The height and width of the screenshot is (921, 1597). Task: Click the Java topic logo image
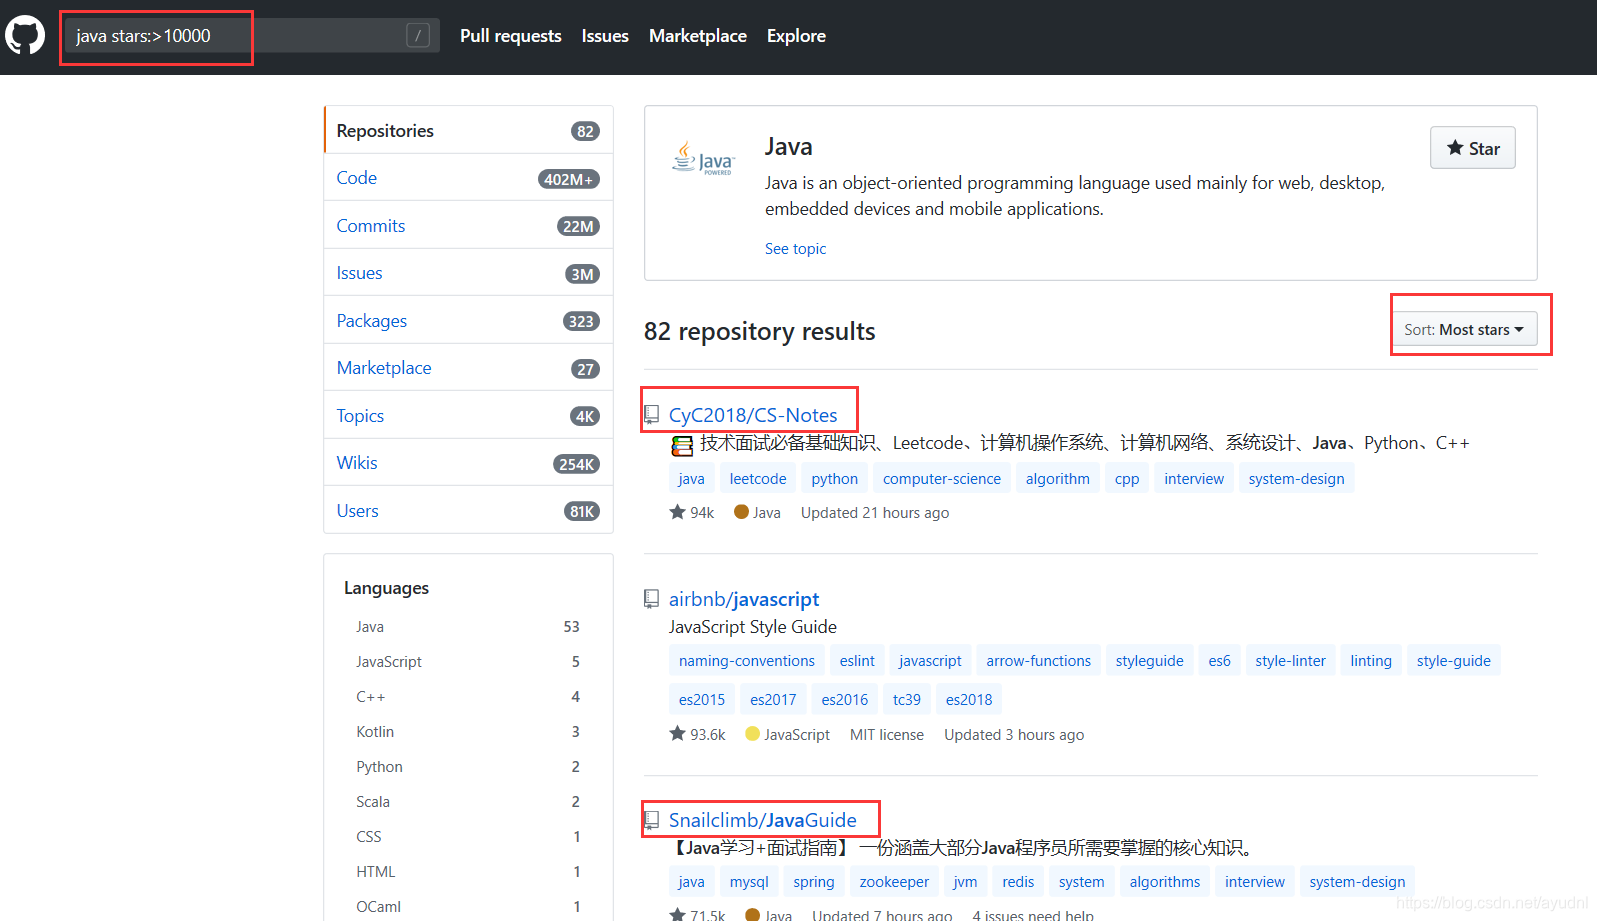tap(703, 158)
